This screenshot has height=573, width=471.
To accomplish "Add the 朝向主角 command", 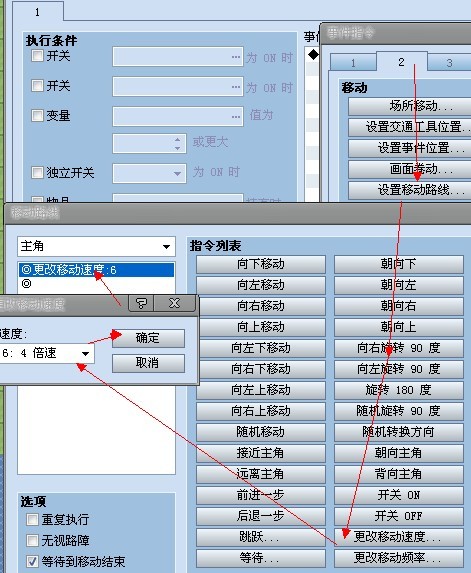I will click(x=399, y=453).
